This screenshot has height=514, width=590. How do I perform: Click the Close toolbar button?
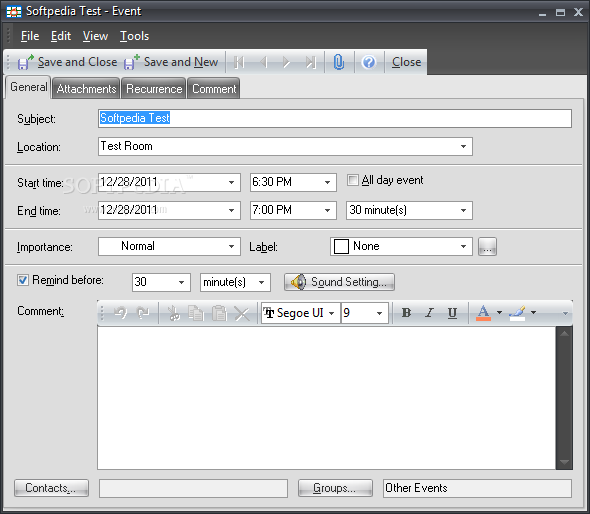[x=406, y=62]
